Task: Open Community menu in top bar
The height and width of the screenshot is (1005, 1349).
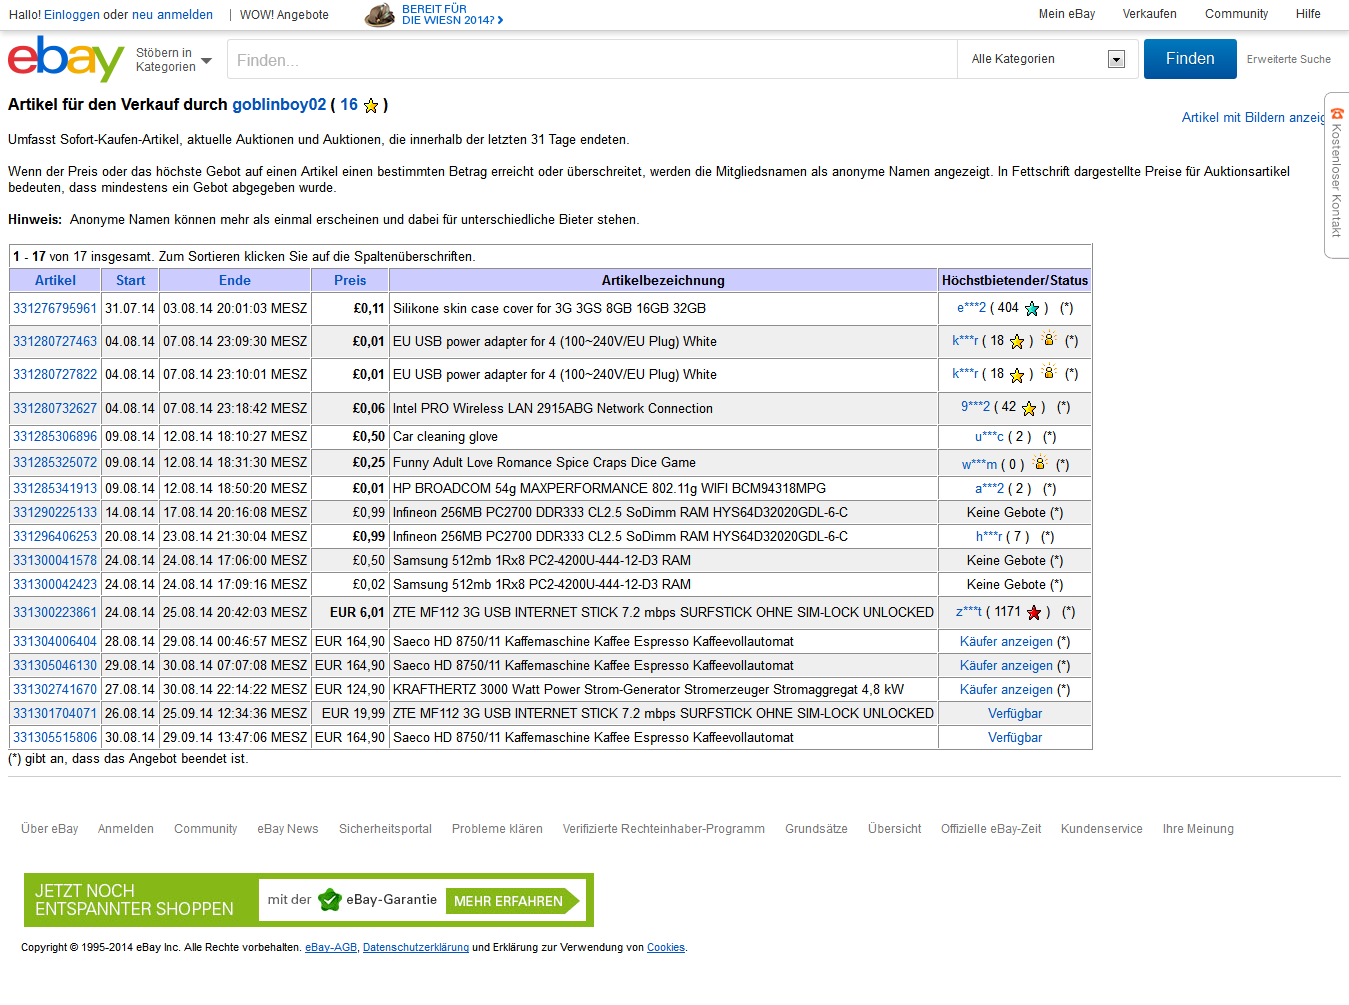Action: click(1236, 14)
